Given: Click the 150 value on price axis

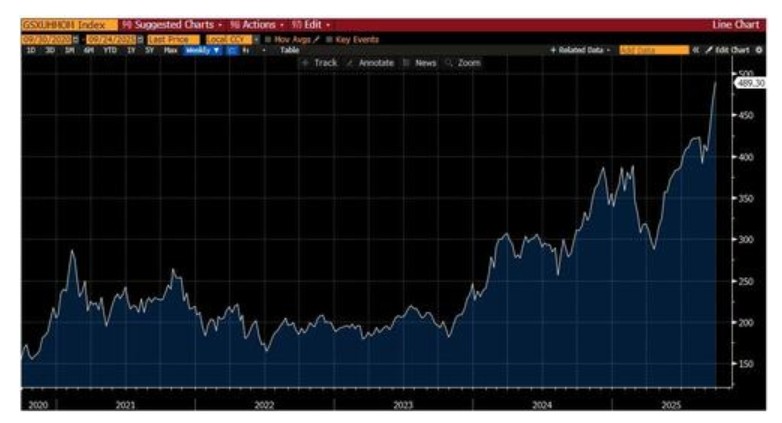Looking at the screenshot, I should [x=746, y=364].
